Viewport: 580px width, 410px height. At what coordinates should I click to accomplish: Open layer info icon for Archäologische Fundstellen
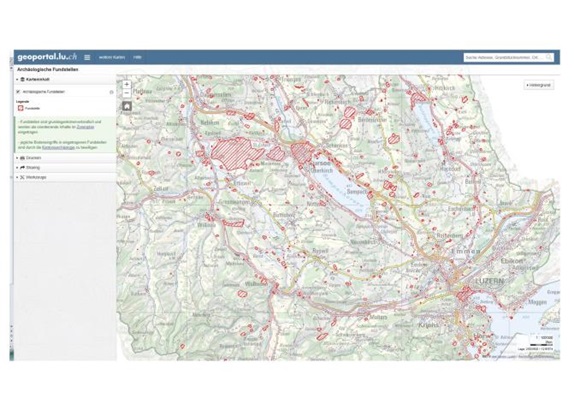pos(111,92)
